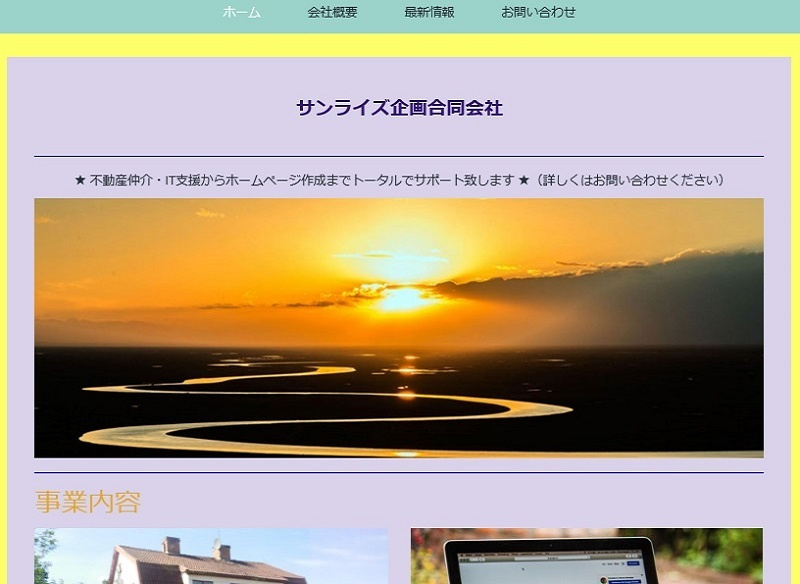Open the laptop computer photo

(x=586, y=556)
